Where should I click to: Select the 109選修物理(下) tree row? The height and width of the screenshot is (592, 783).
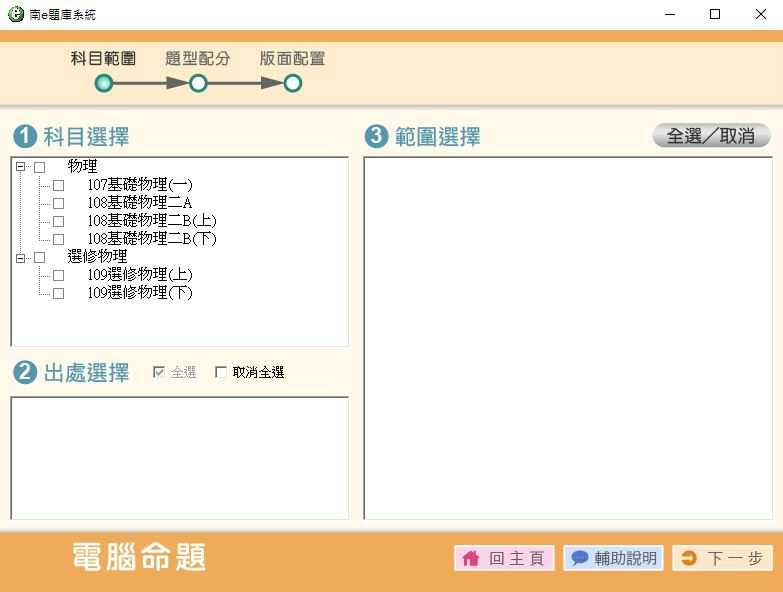click(x=140, y=293)
